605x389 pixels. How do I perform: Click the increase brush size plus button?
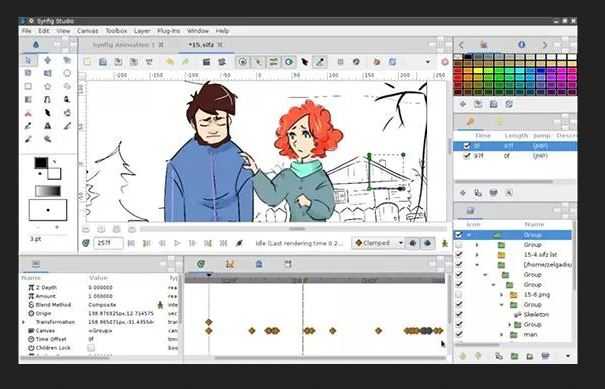point(57,228)
